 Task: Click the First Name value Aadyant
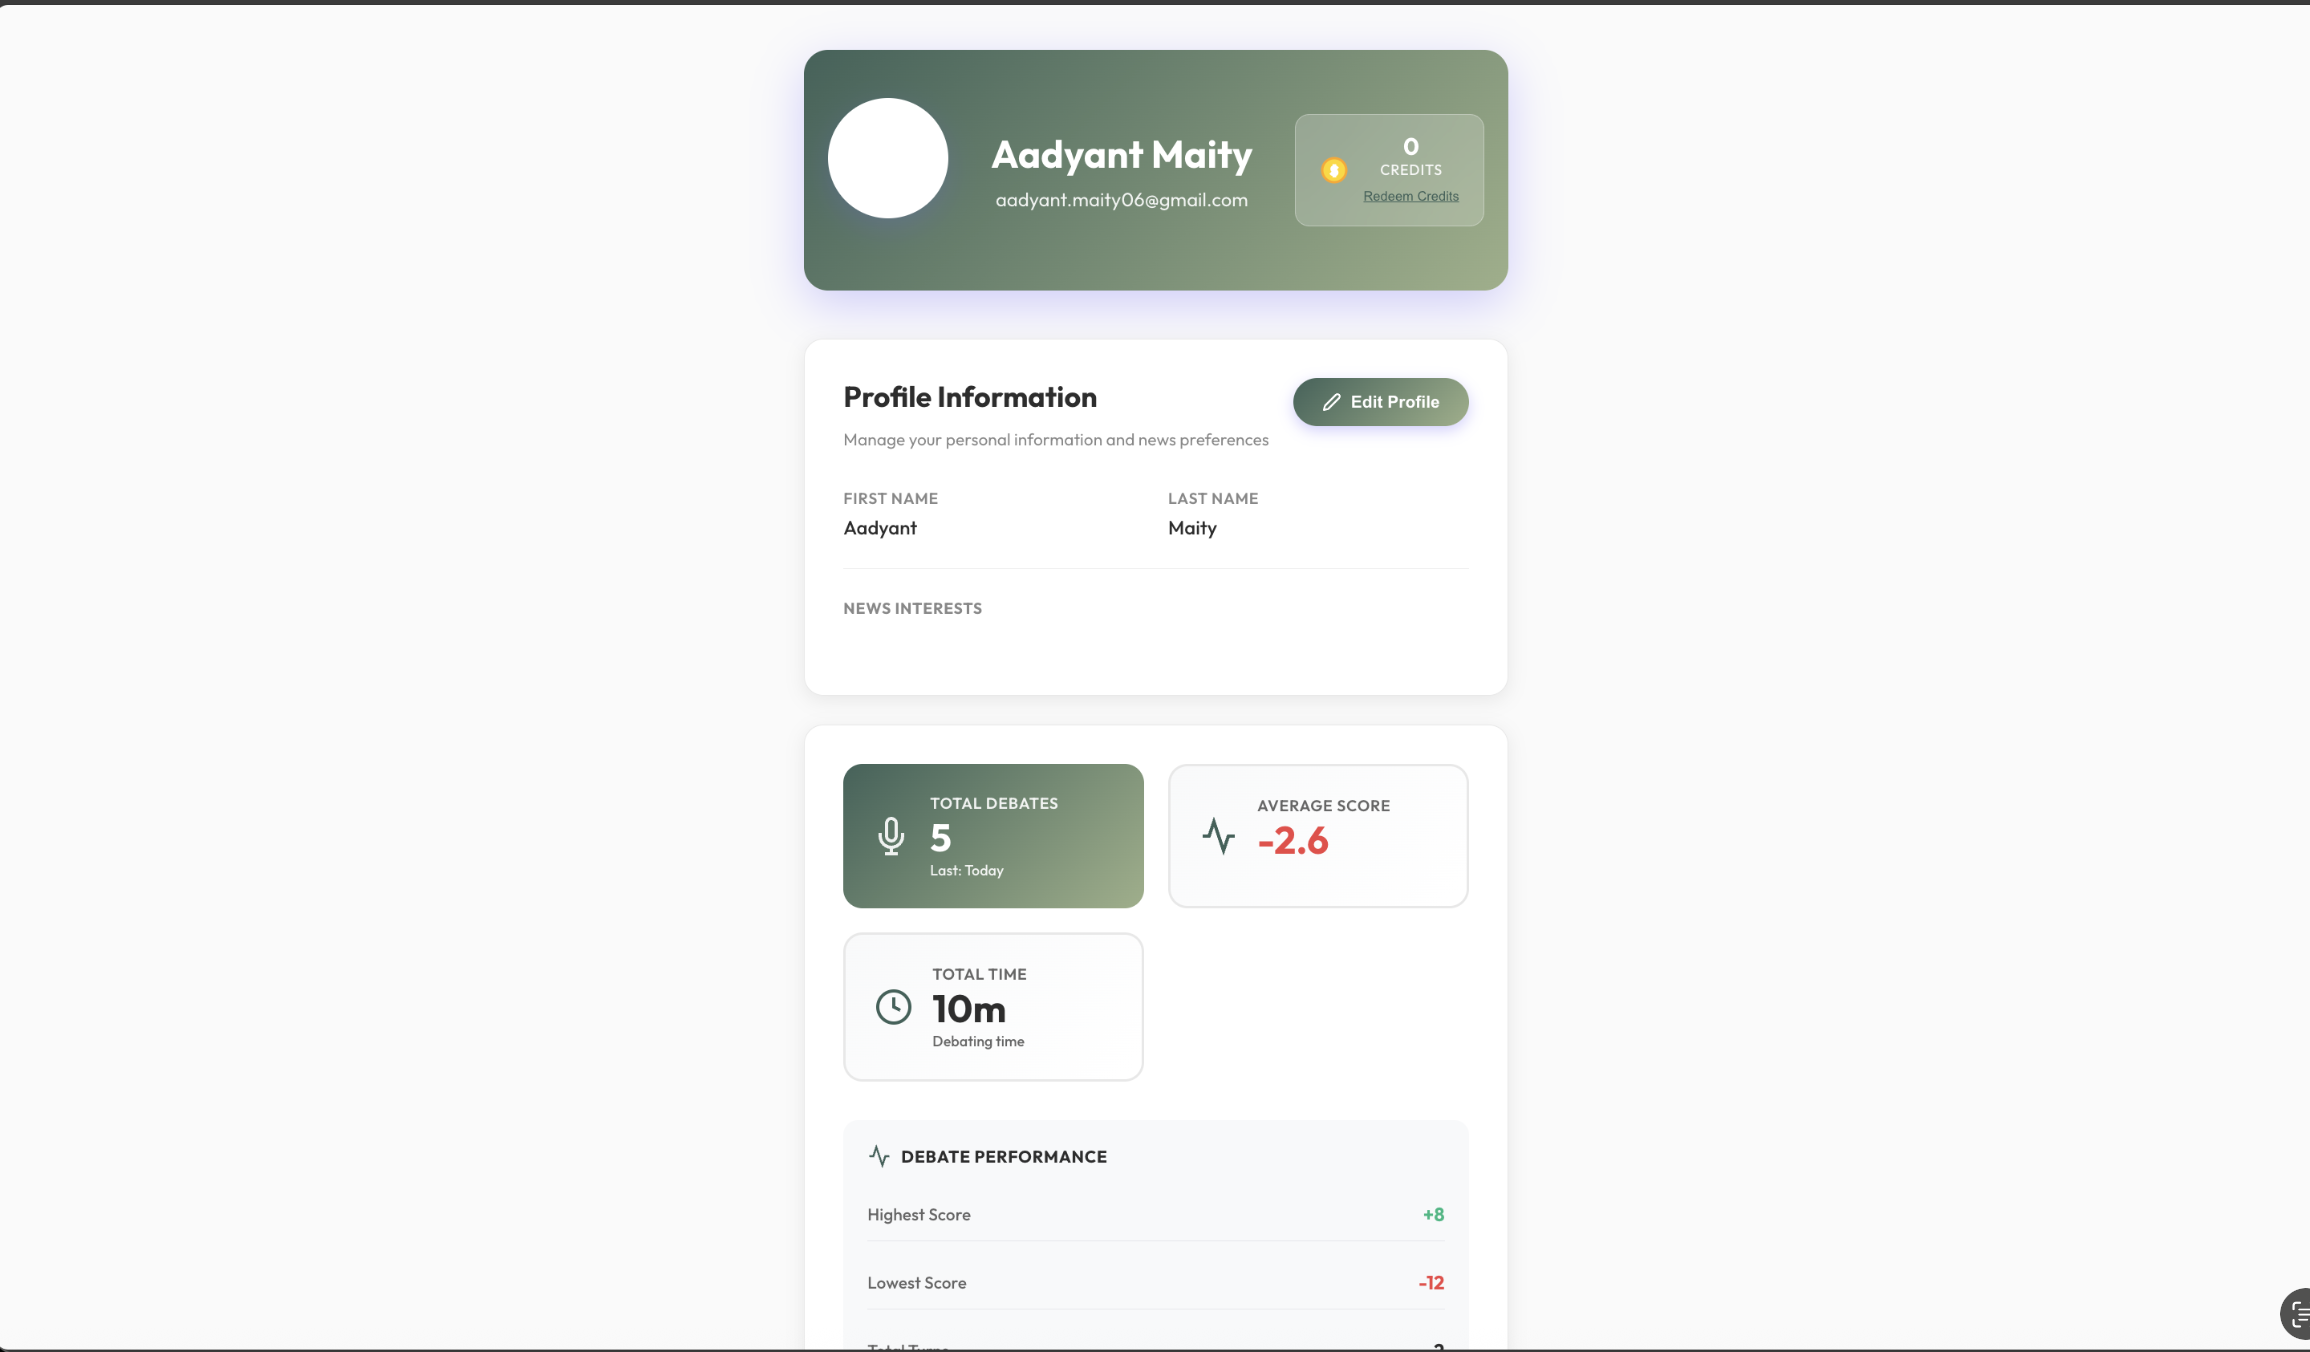pyautogui.click(x=880, y=528)
